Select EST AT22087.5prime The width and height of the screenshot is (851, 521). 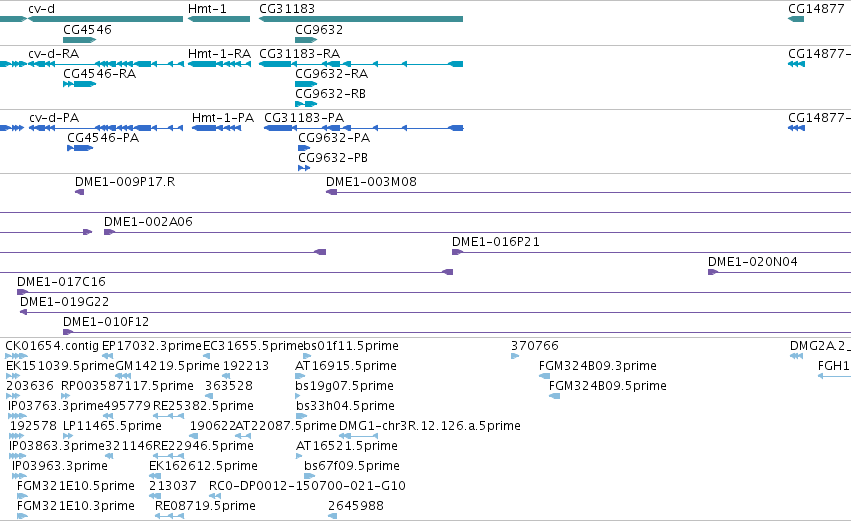tap(243, 436)
